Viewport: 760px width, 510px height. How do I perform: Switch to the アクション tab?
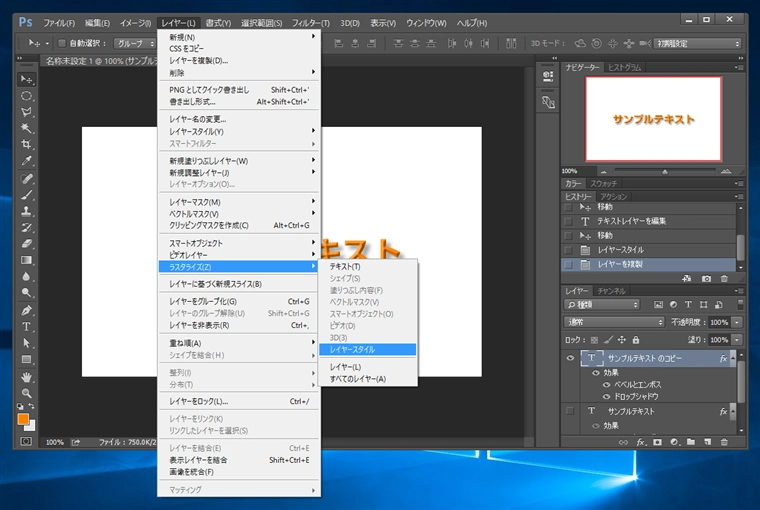point(613,196)
